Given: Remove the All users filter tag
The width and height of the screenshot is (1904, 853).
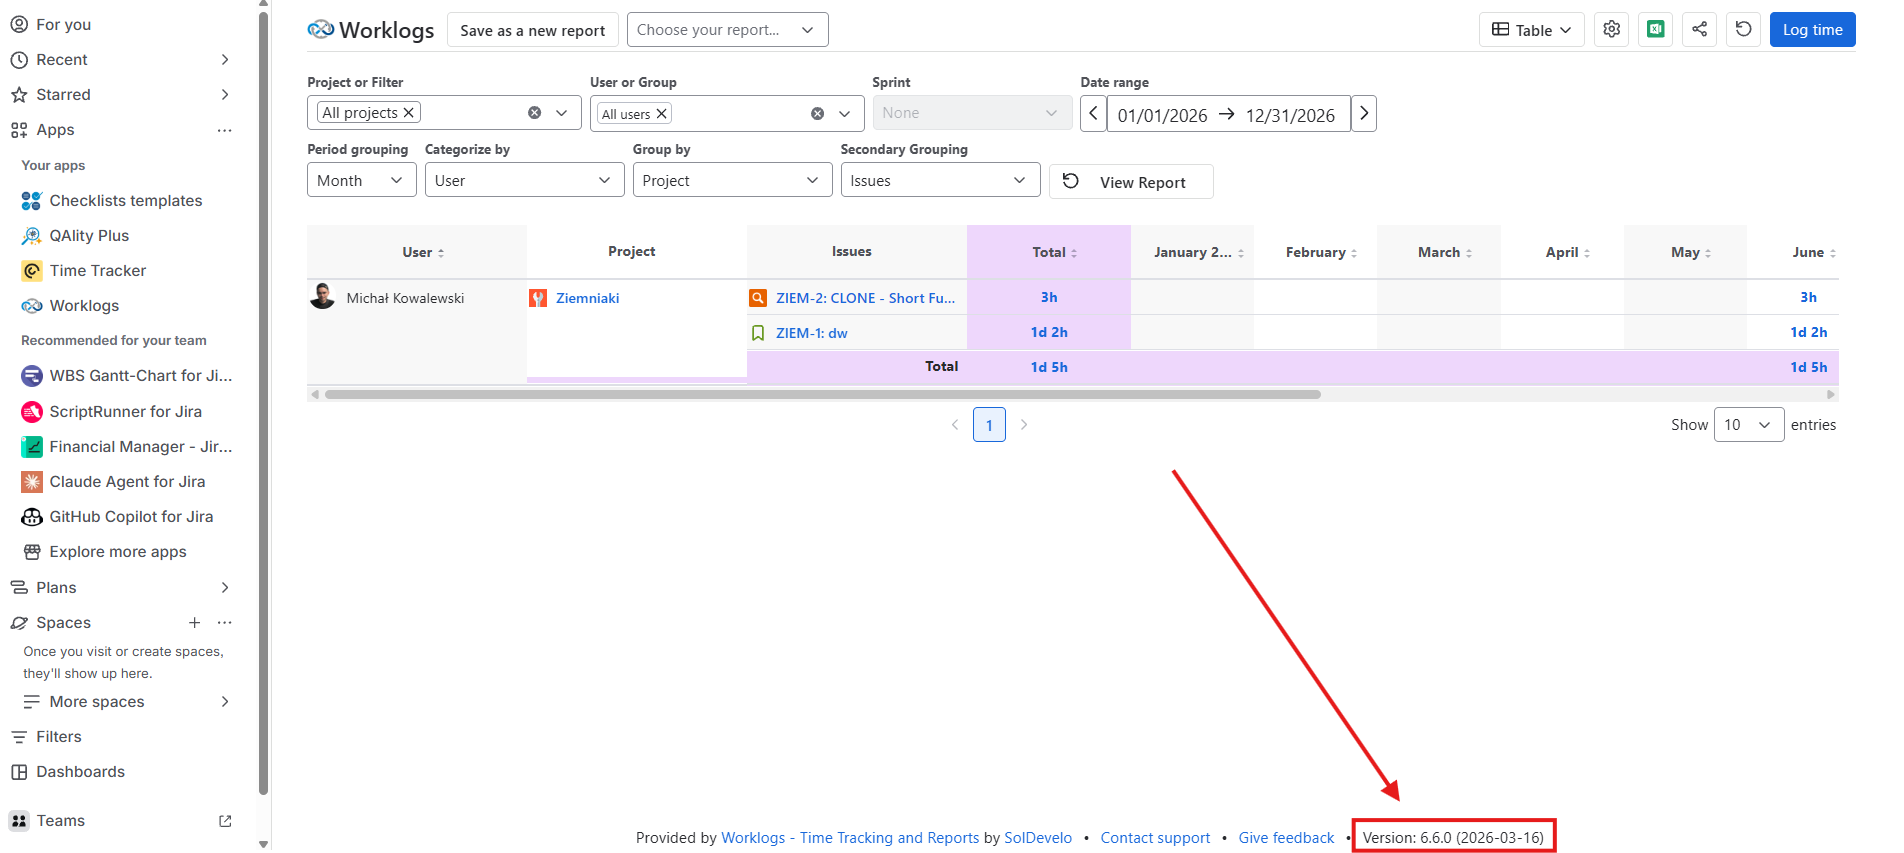Looking at the screenshot, I should click(662, 114).
